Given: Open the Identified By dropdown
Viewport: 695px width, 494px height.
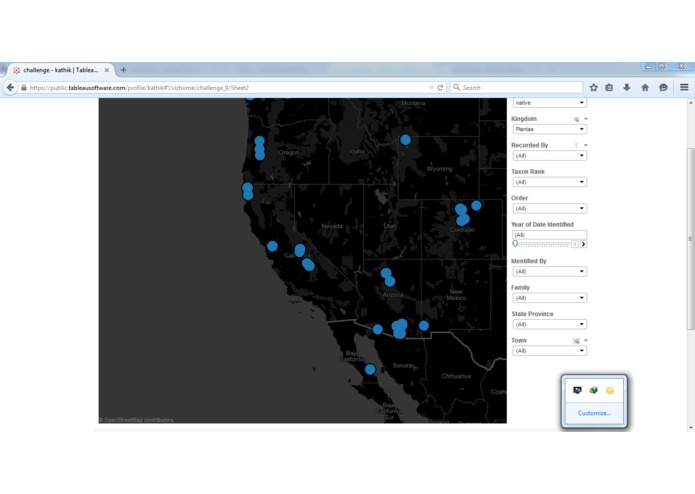Looking at the screenshot, I should (x=550, y=271).
